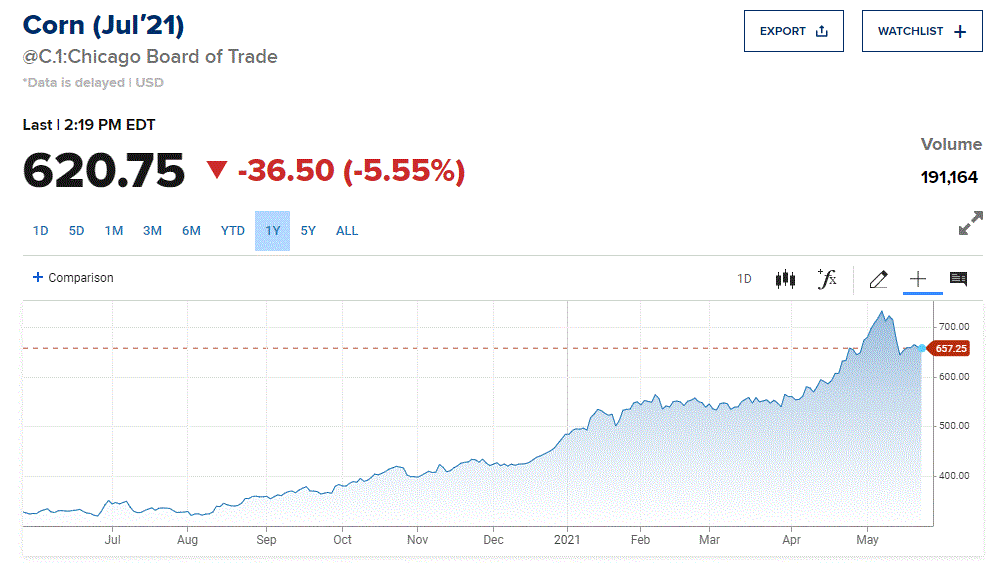Click the selected 1Y range tab
991x567 pixels.
[x=272, y=231]
